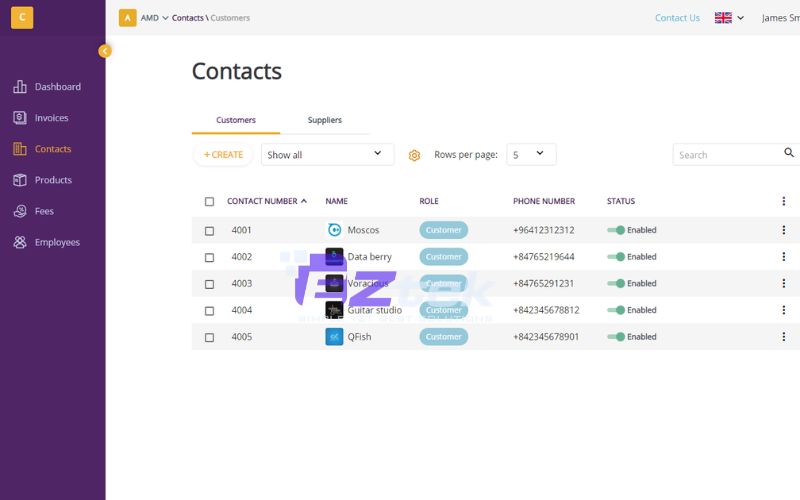800x500 pixels.
Task: Click the search magnifier icon
Action: [x=789, y=153]
